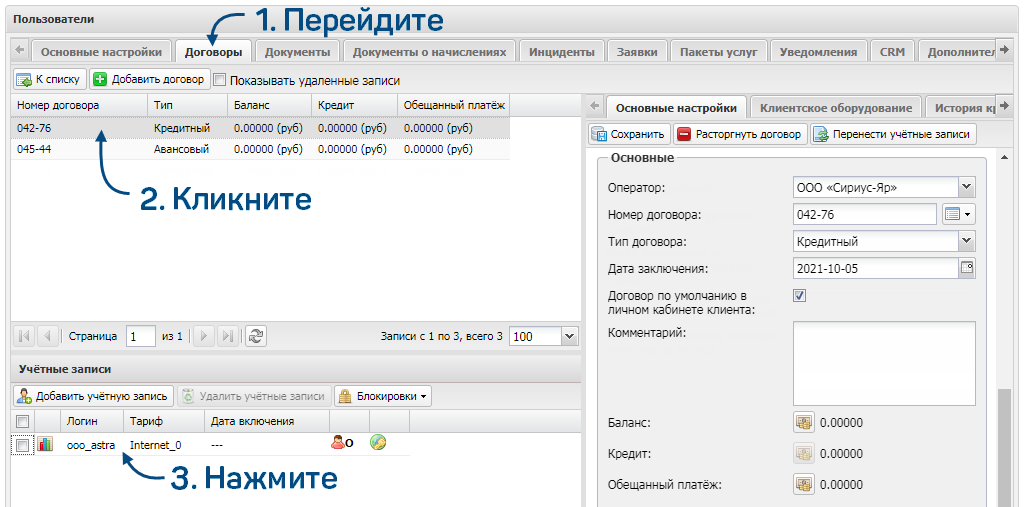
Task: Click icon next to Обещанный платёж value
Action: (803, 484)
